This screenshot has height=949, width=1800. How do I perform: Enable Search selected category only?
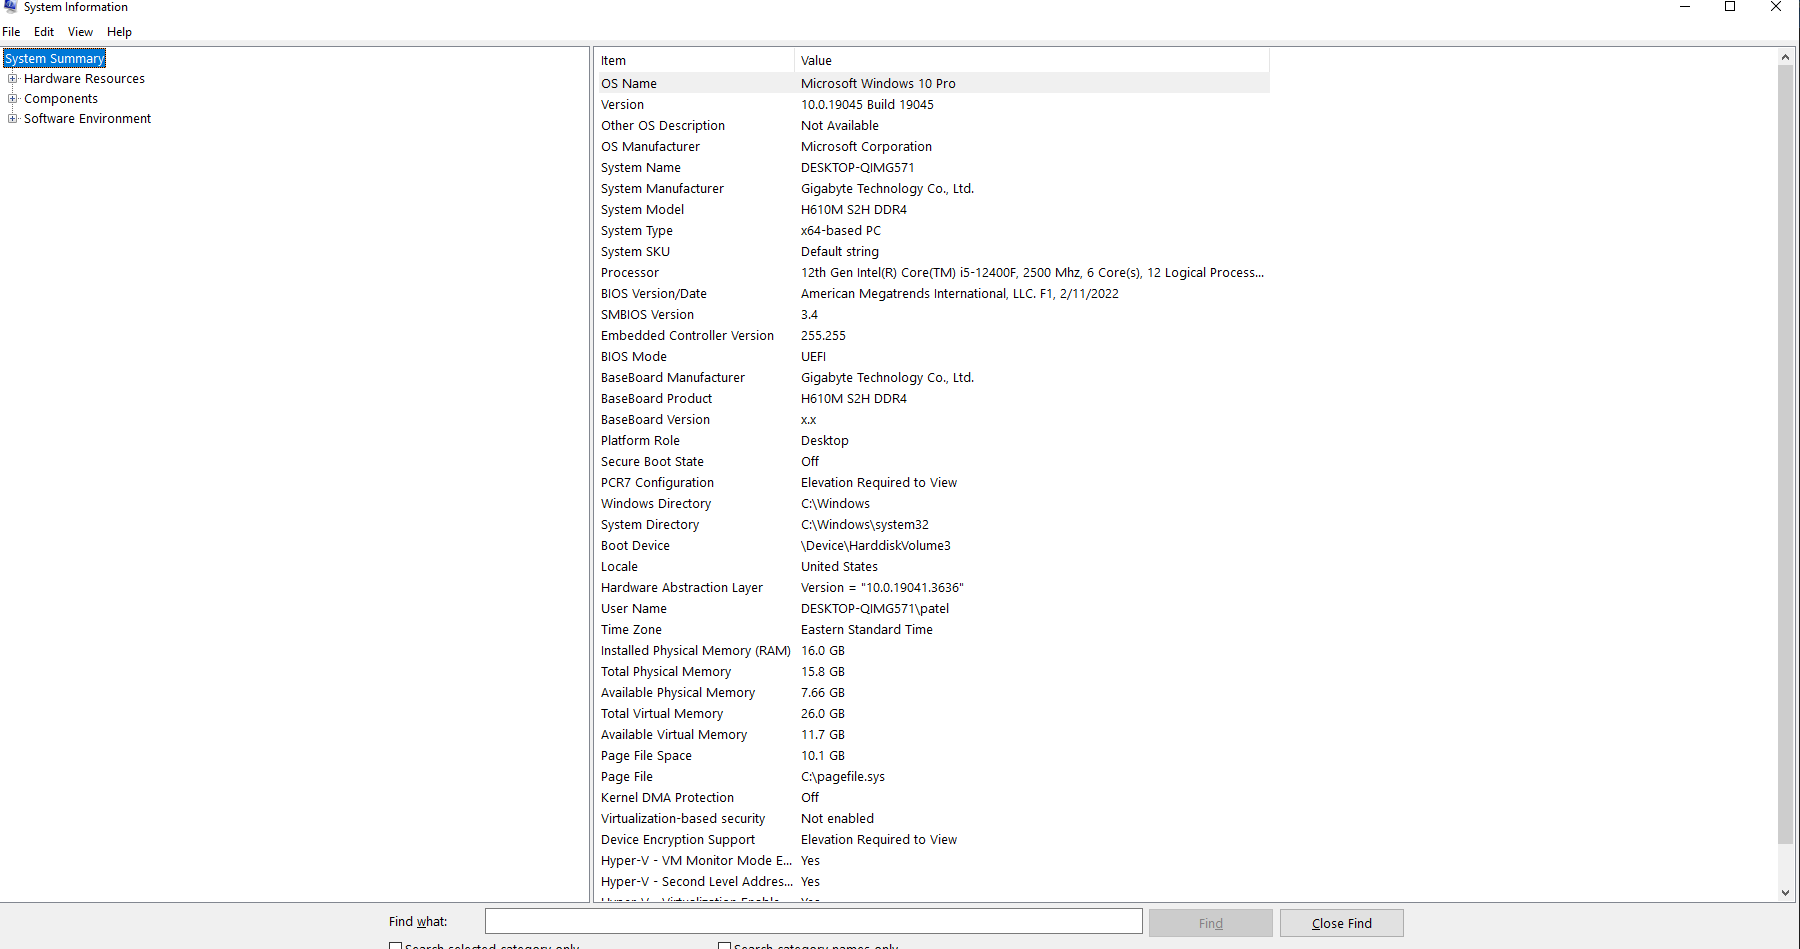(x=396, y=945)
